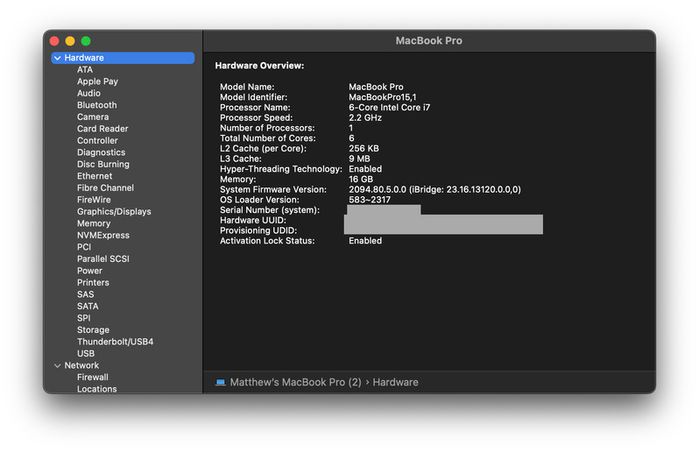This screenshot has height=452, width=700.
Task: Click the 2.2 GHz processor speed value
Action: pos(365,118)
